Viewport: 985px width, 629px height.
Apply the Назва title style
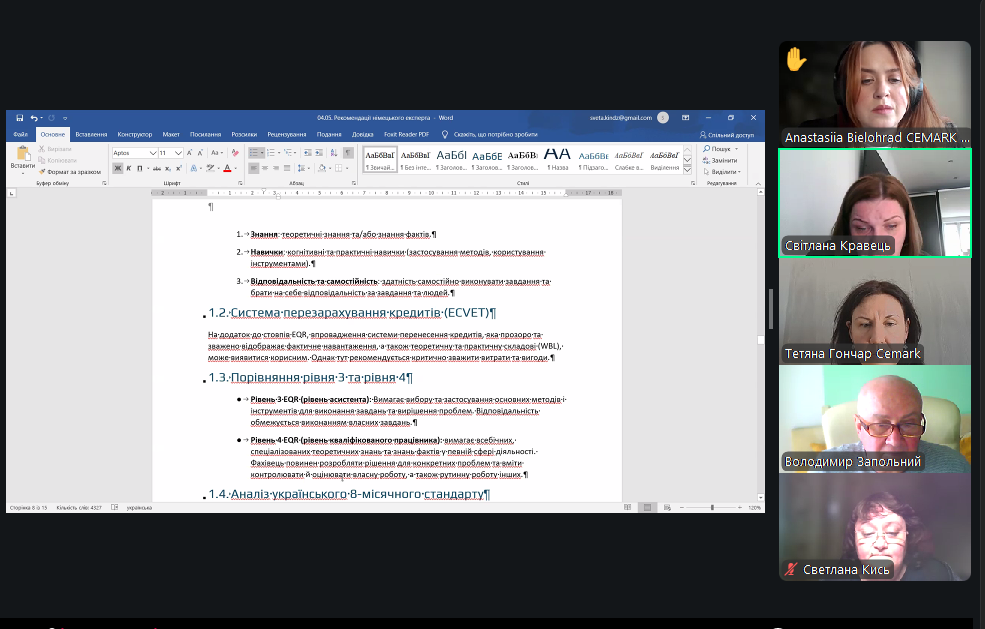[x=557, y=159]
